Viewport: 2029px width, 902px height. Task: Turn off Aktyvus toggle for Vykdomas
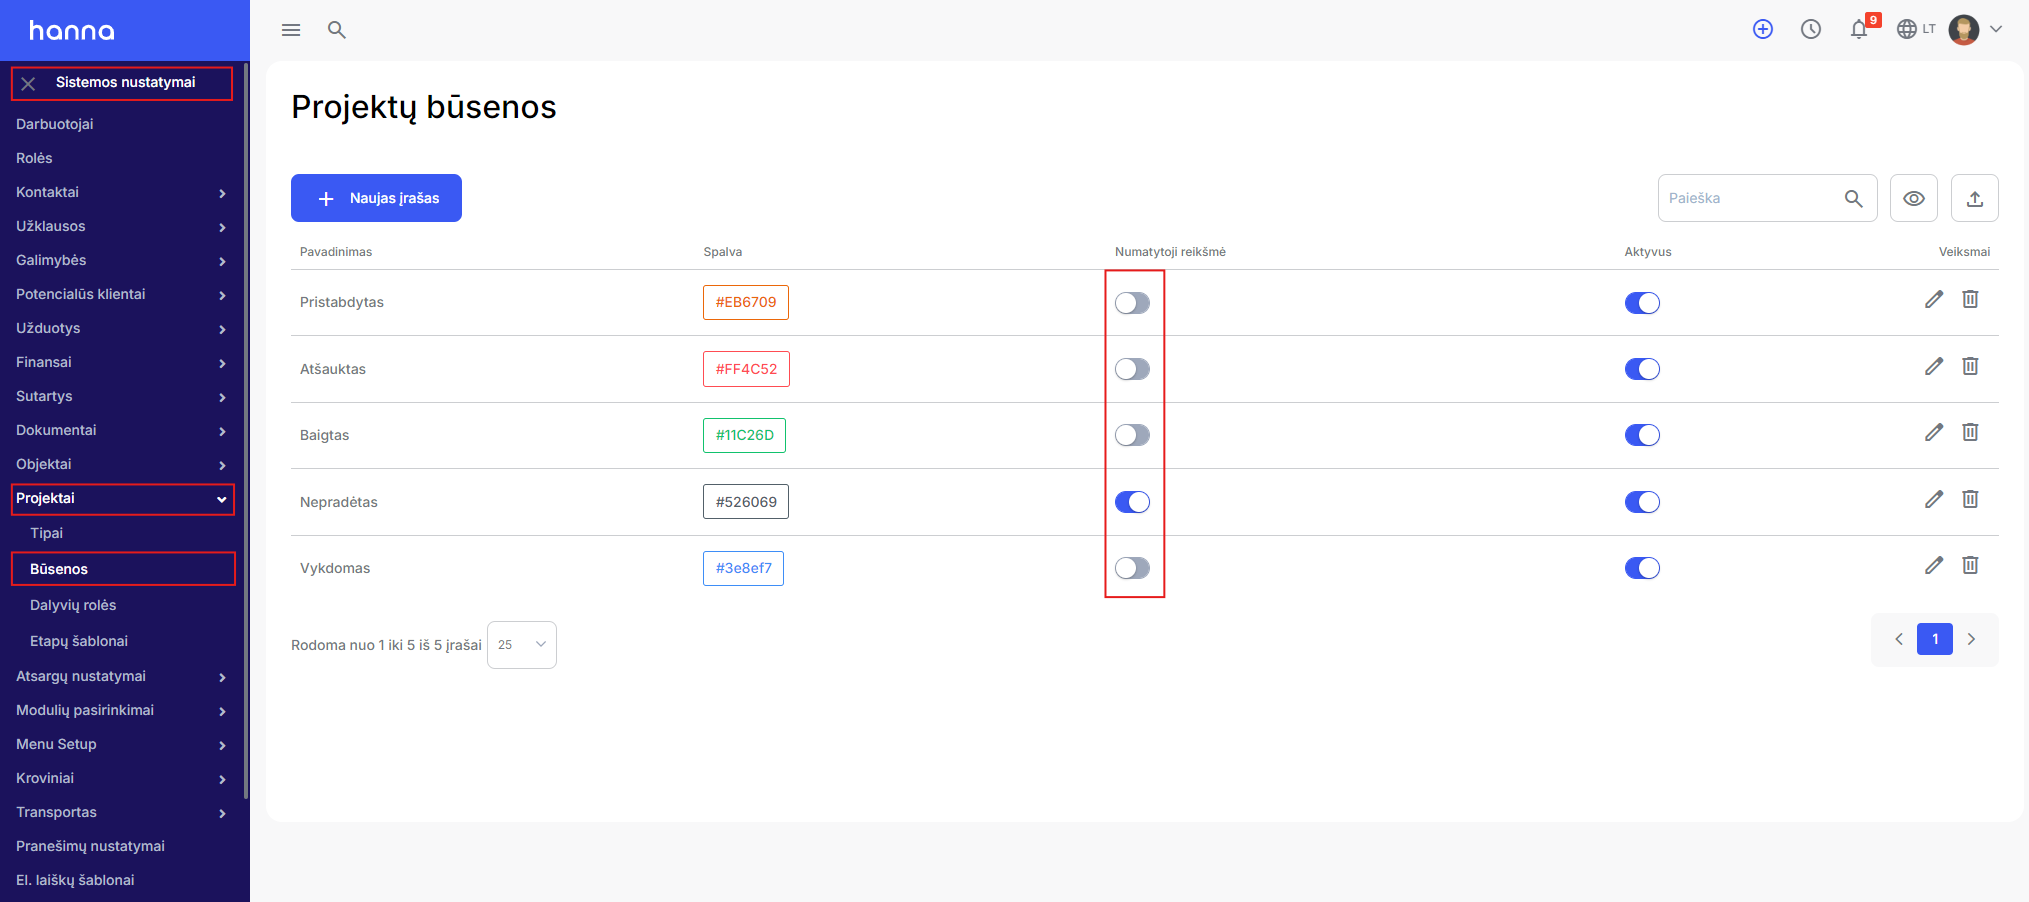coord(1642,568)
